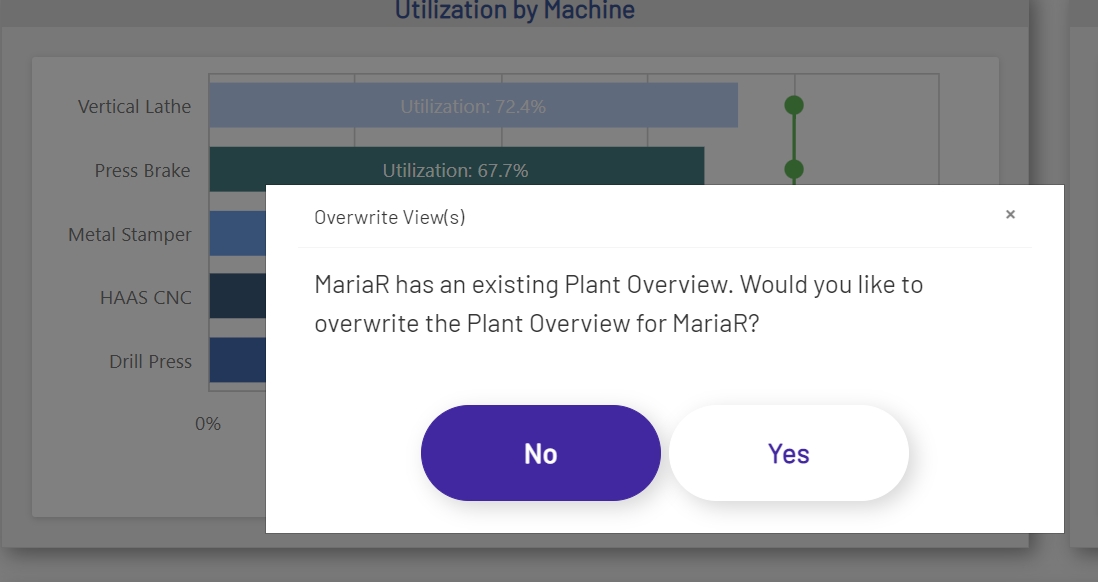This screenshot has width=1098, height=582.
Task: Click the No button
Action: pyautogui.click(x=540, y=453)
